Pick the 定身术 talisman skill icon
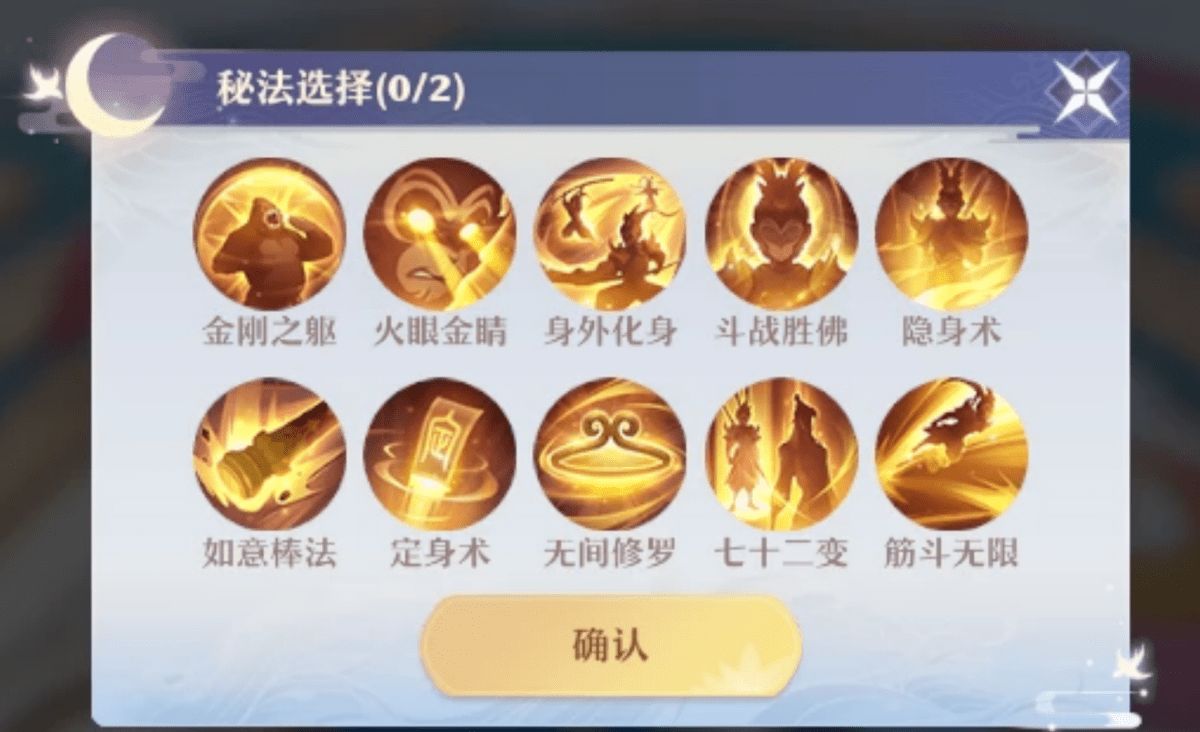This screenshot has width=1200, height=732. point(440,454)
